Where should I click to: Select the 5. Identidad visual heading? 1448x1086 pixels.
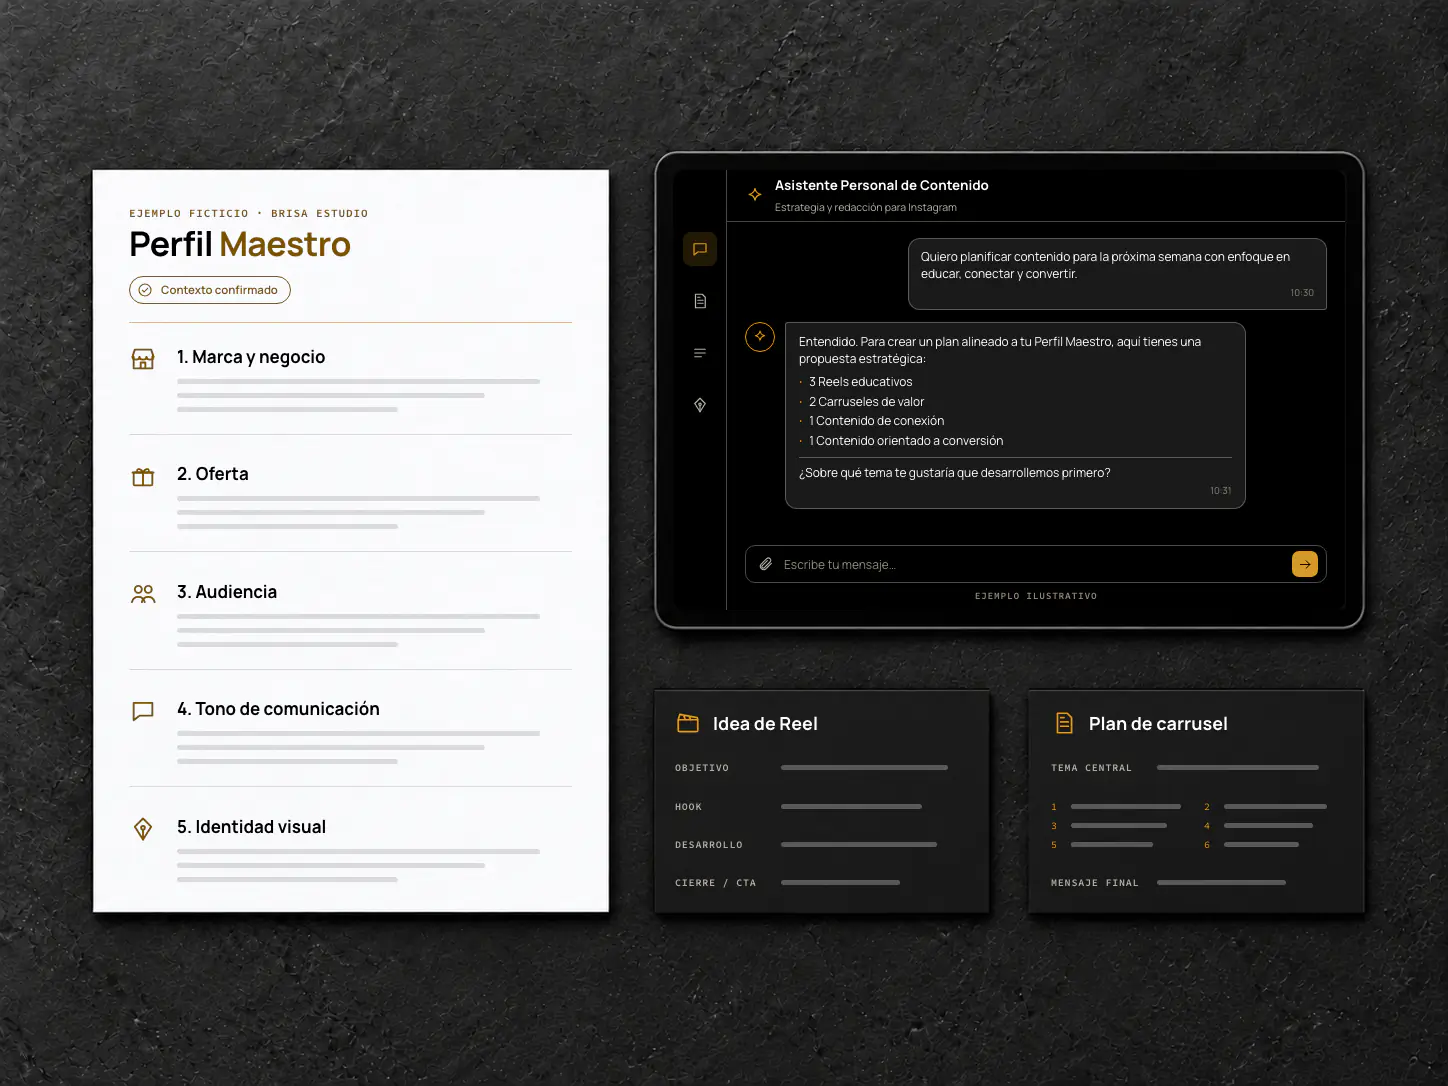(x=251, y=827)
